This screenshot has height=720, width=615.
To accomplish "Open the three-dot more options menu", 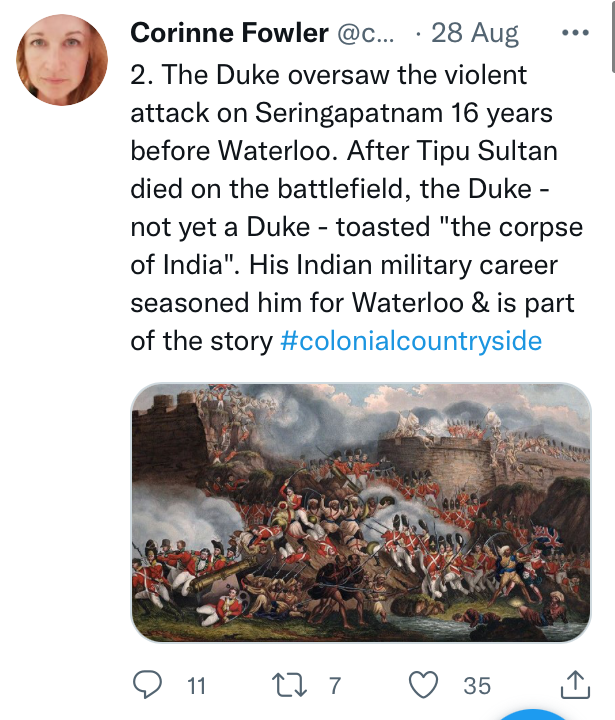I will point(576,33).
